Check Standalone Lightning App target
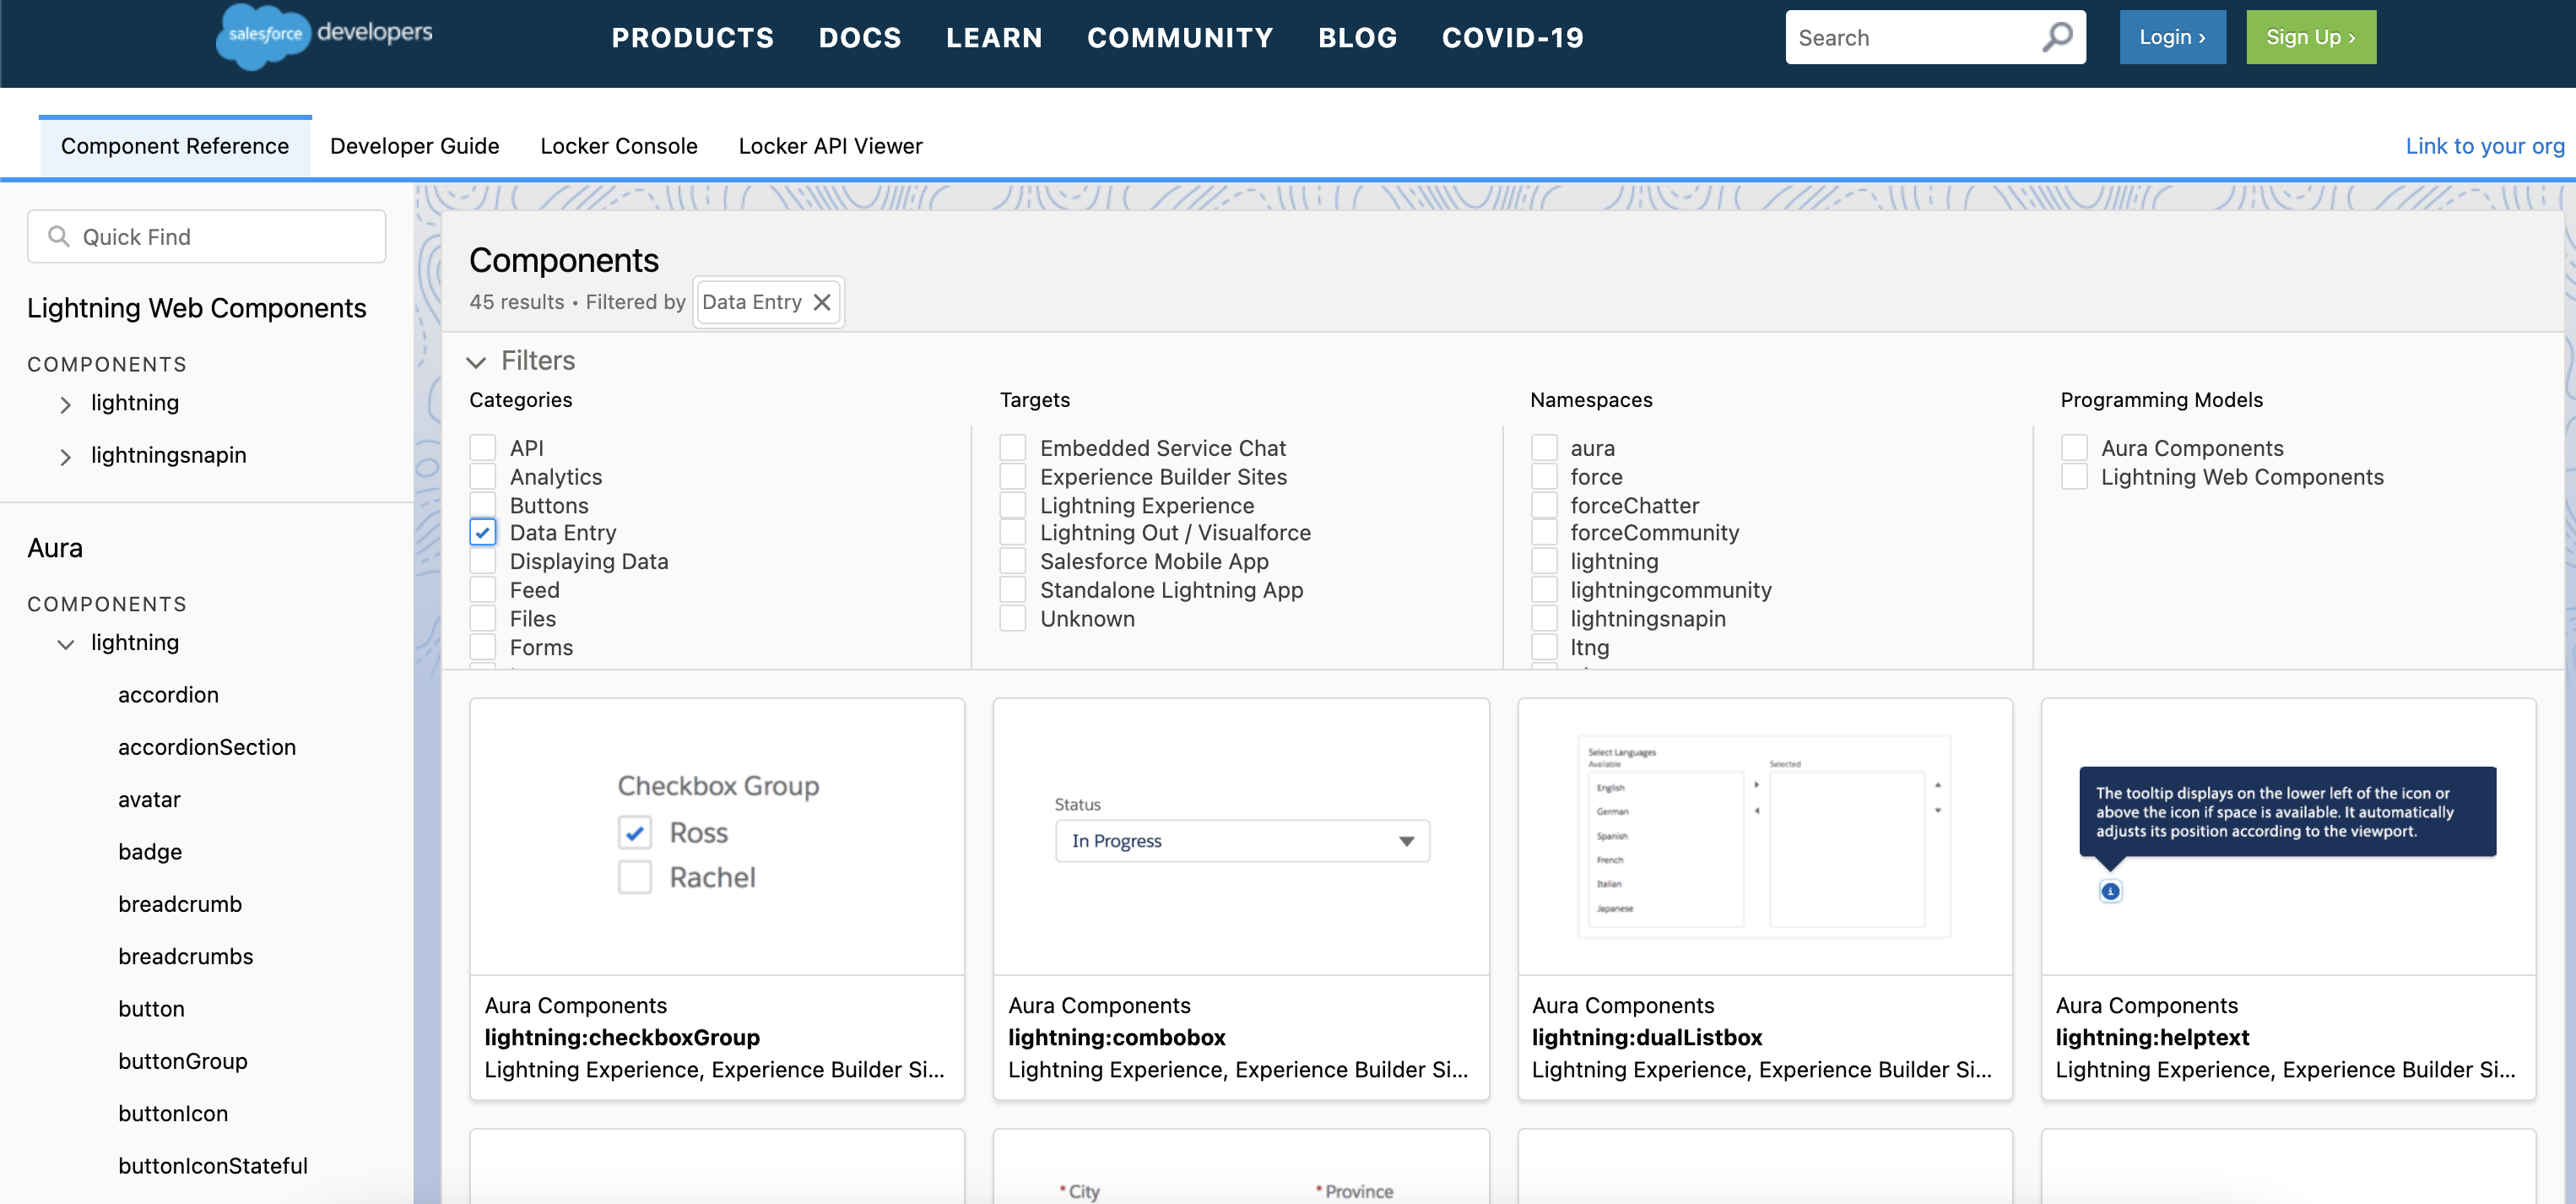Screen dimensions: 2576x1204 (x=1013, y=590)
